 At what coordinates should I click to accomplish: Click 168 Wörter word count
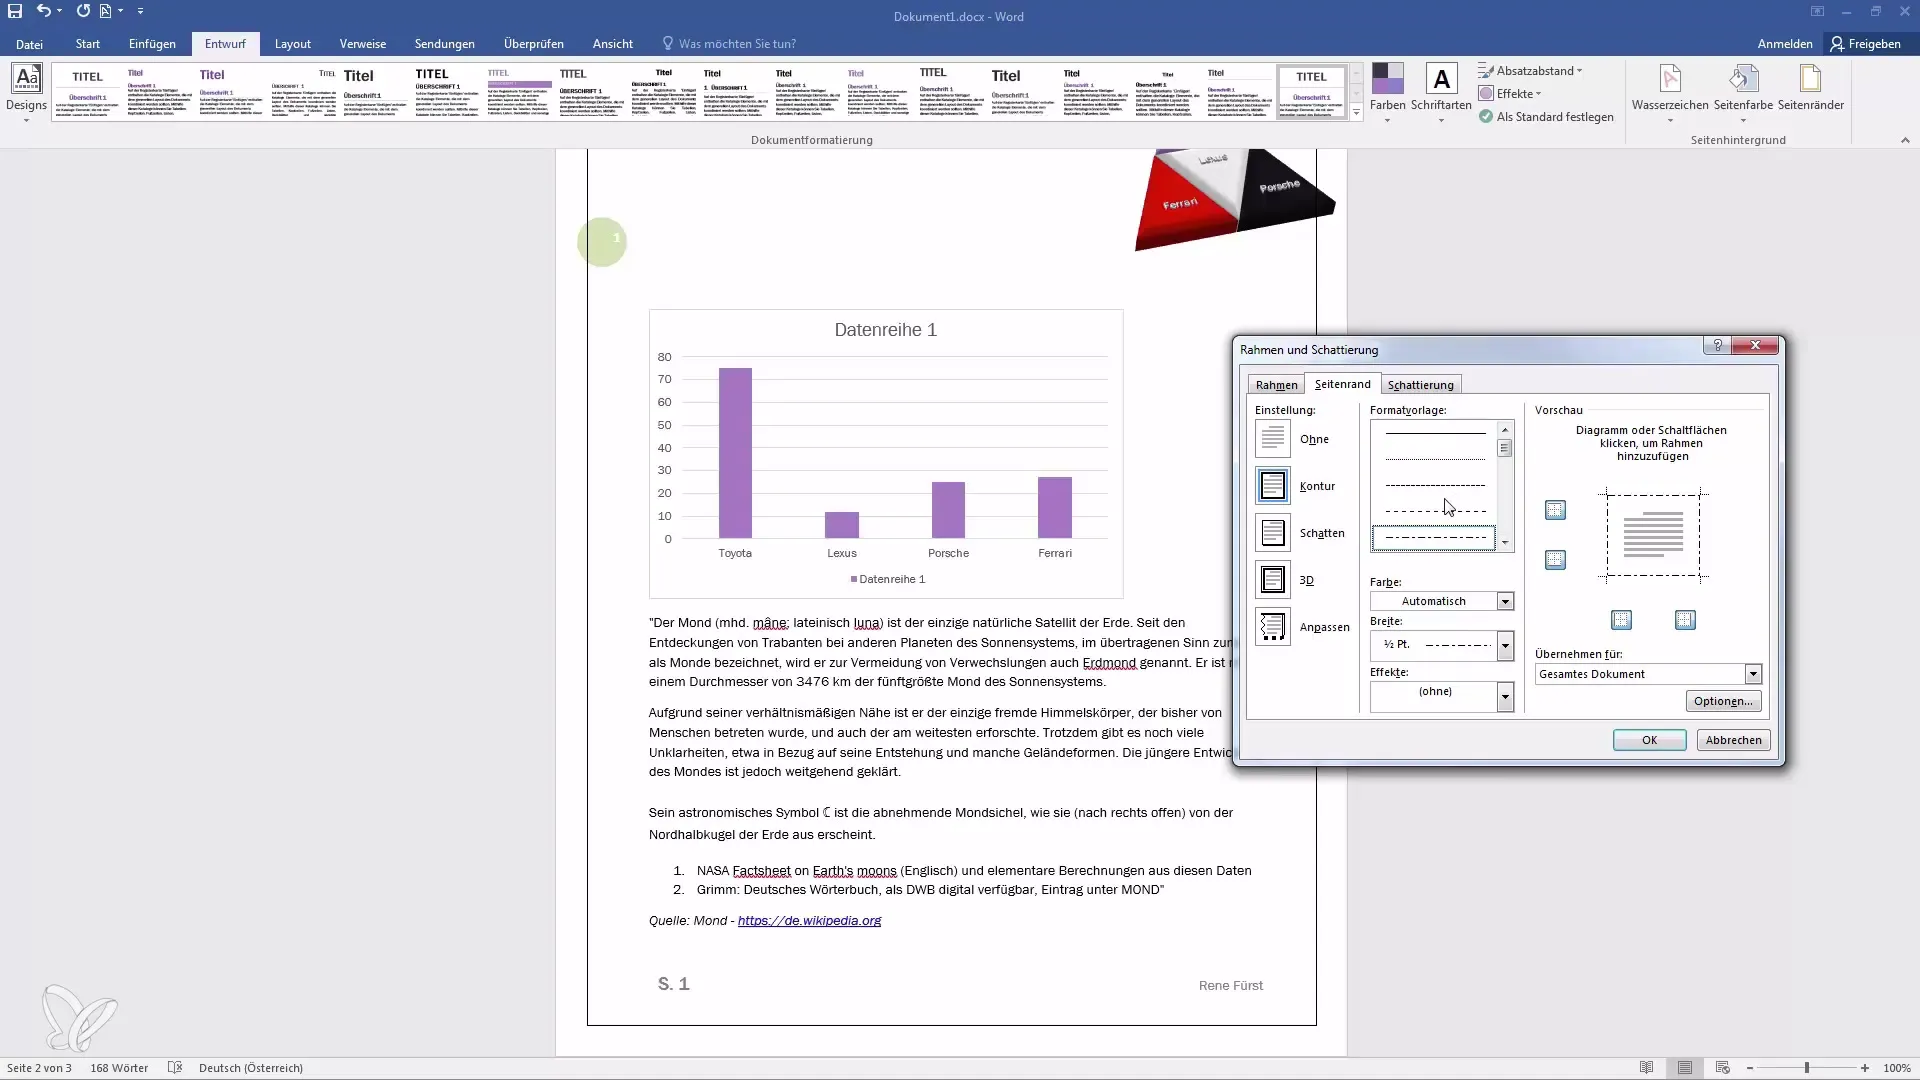[x=119, y=1068]
